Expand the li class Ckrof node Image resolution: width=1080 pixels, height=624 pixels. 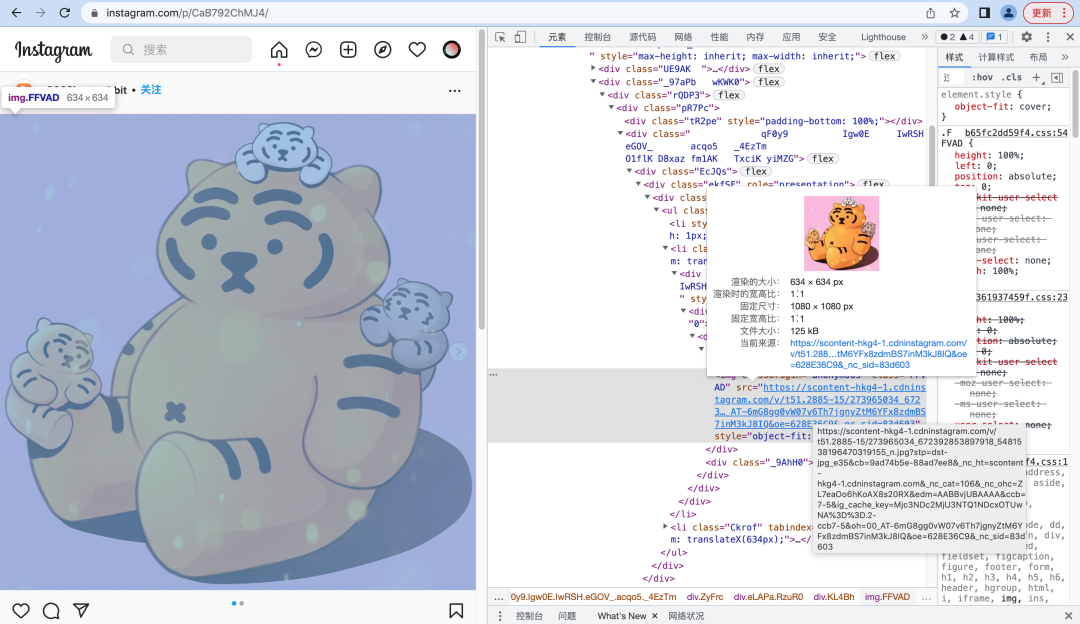click(666, 526)
